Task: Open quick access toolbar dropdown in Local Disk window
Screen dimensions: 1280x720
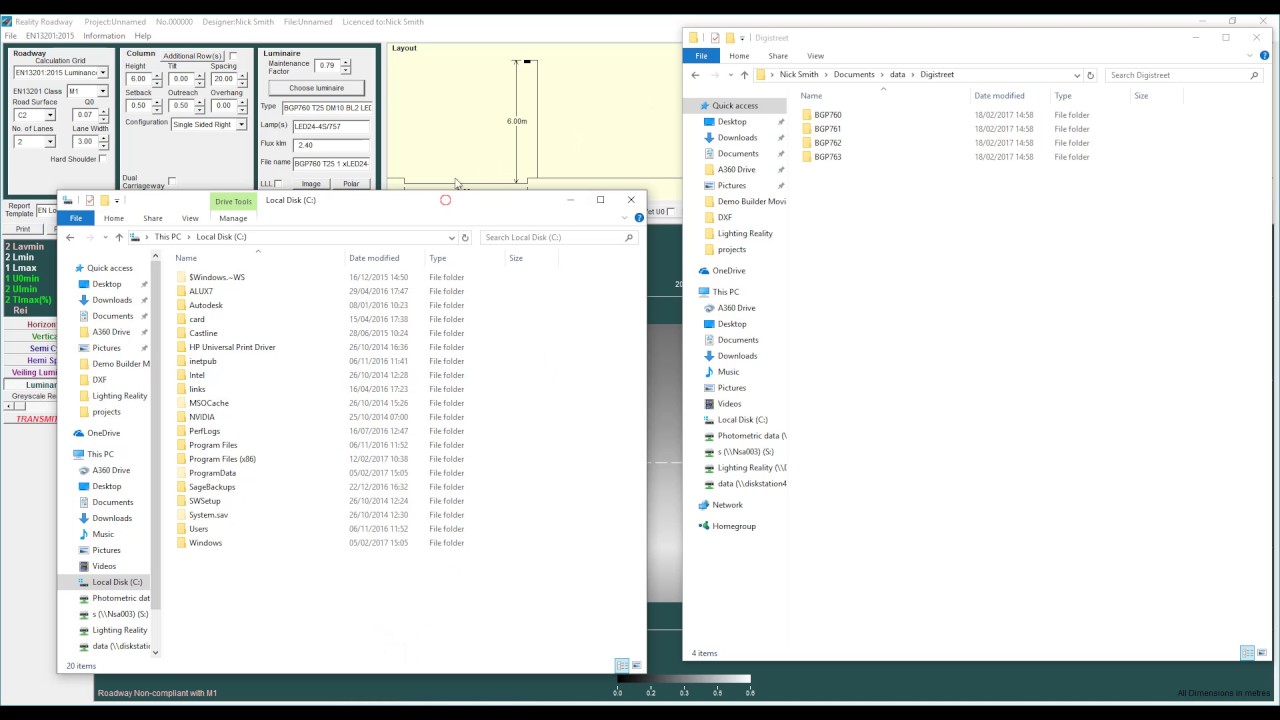Action: [x=117, y=200]
